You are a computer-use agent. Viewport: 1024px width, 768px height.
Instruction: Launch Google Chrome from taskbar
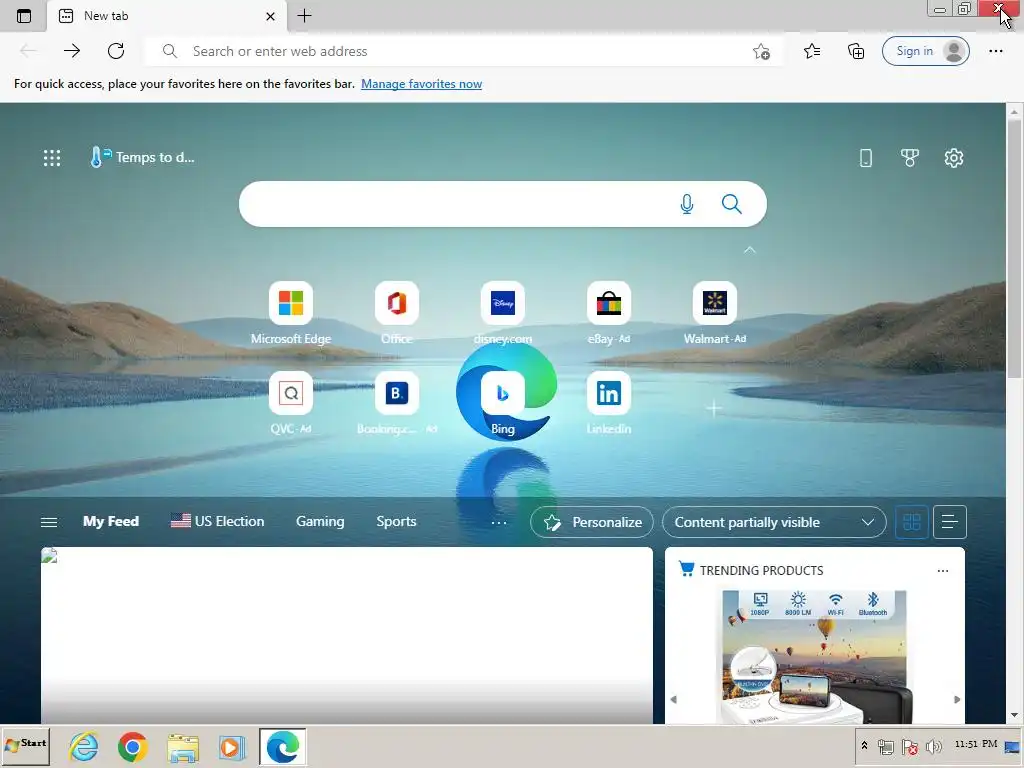133,746
